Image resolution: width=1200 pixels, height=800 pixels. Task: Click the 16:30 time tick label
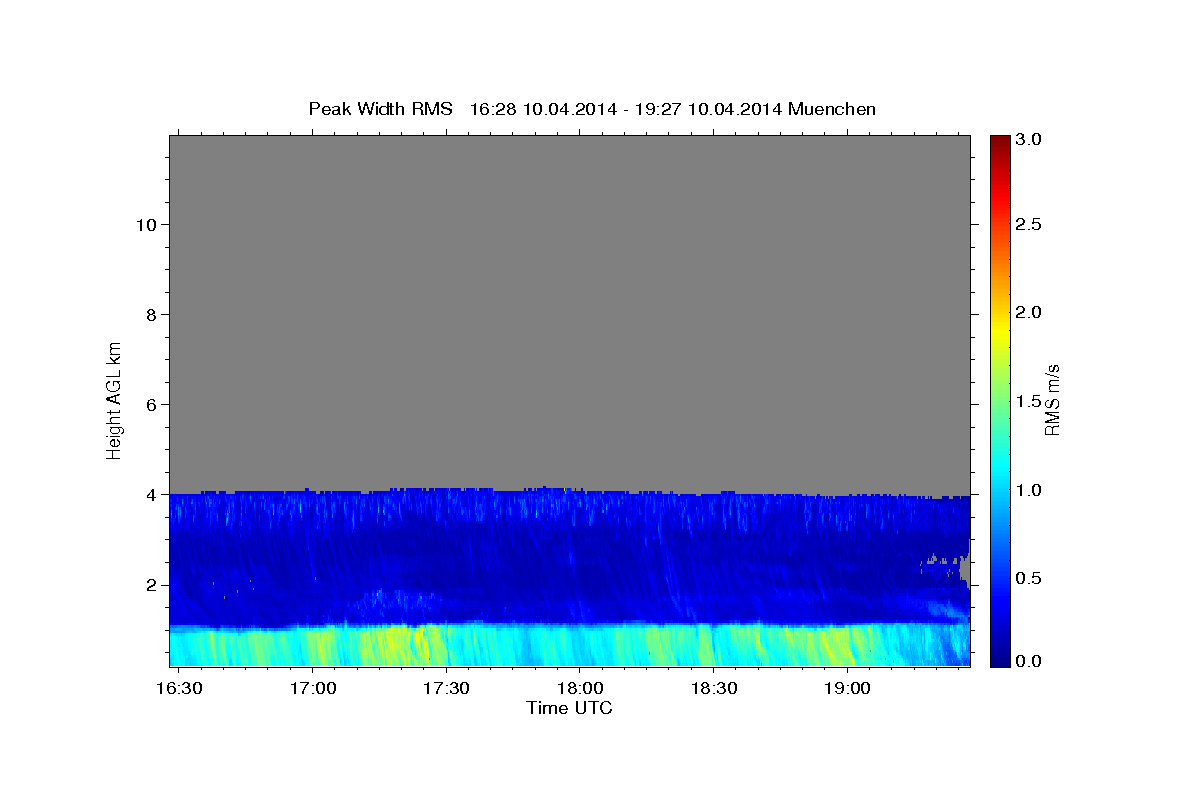click(x=180, y=689)
